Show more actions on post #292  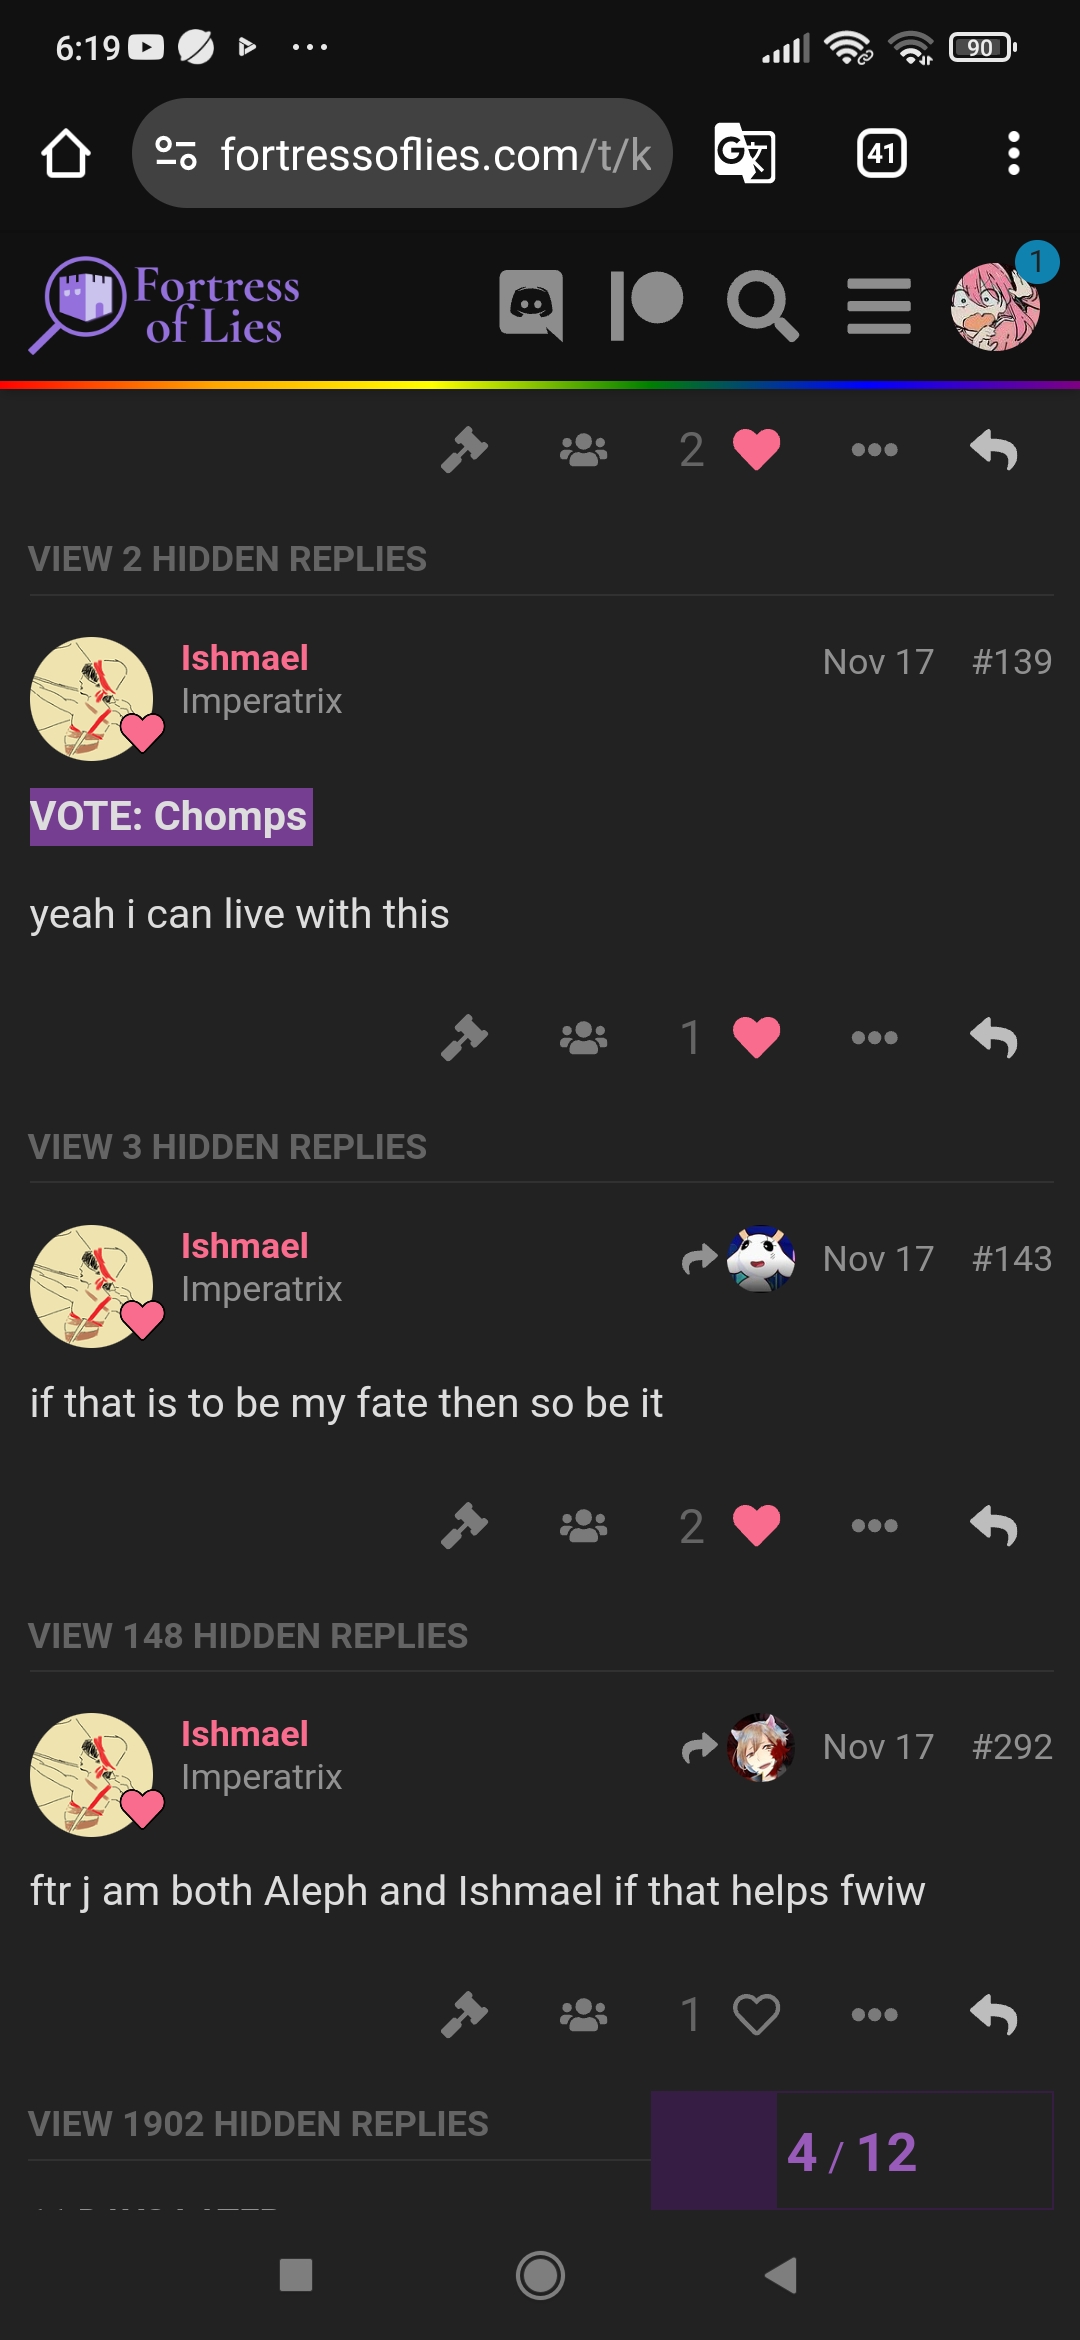874,2013
